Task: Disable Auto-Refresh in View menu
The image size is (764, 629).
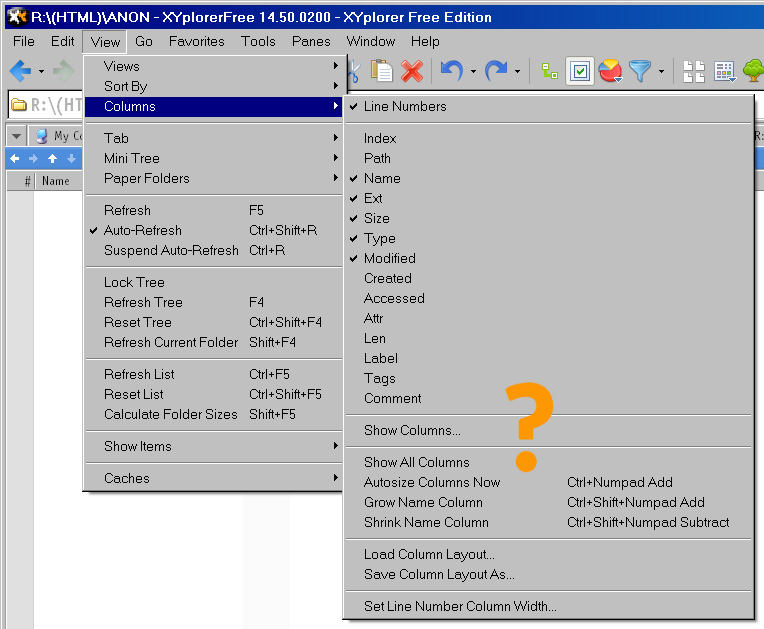Action: pos(214,230)
